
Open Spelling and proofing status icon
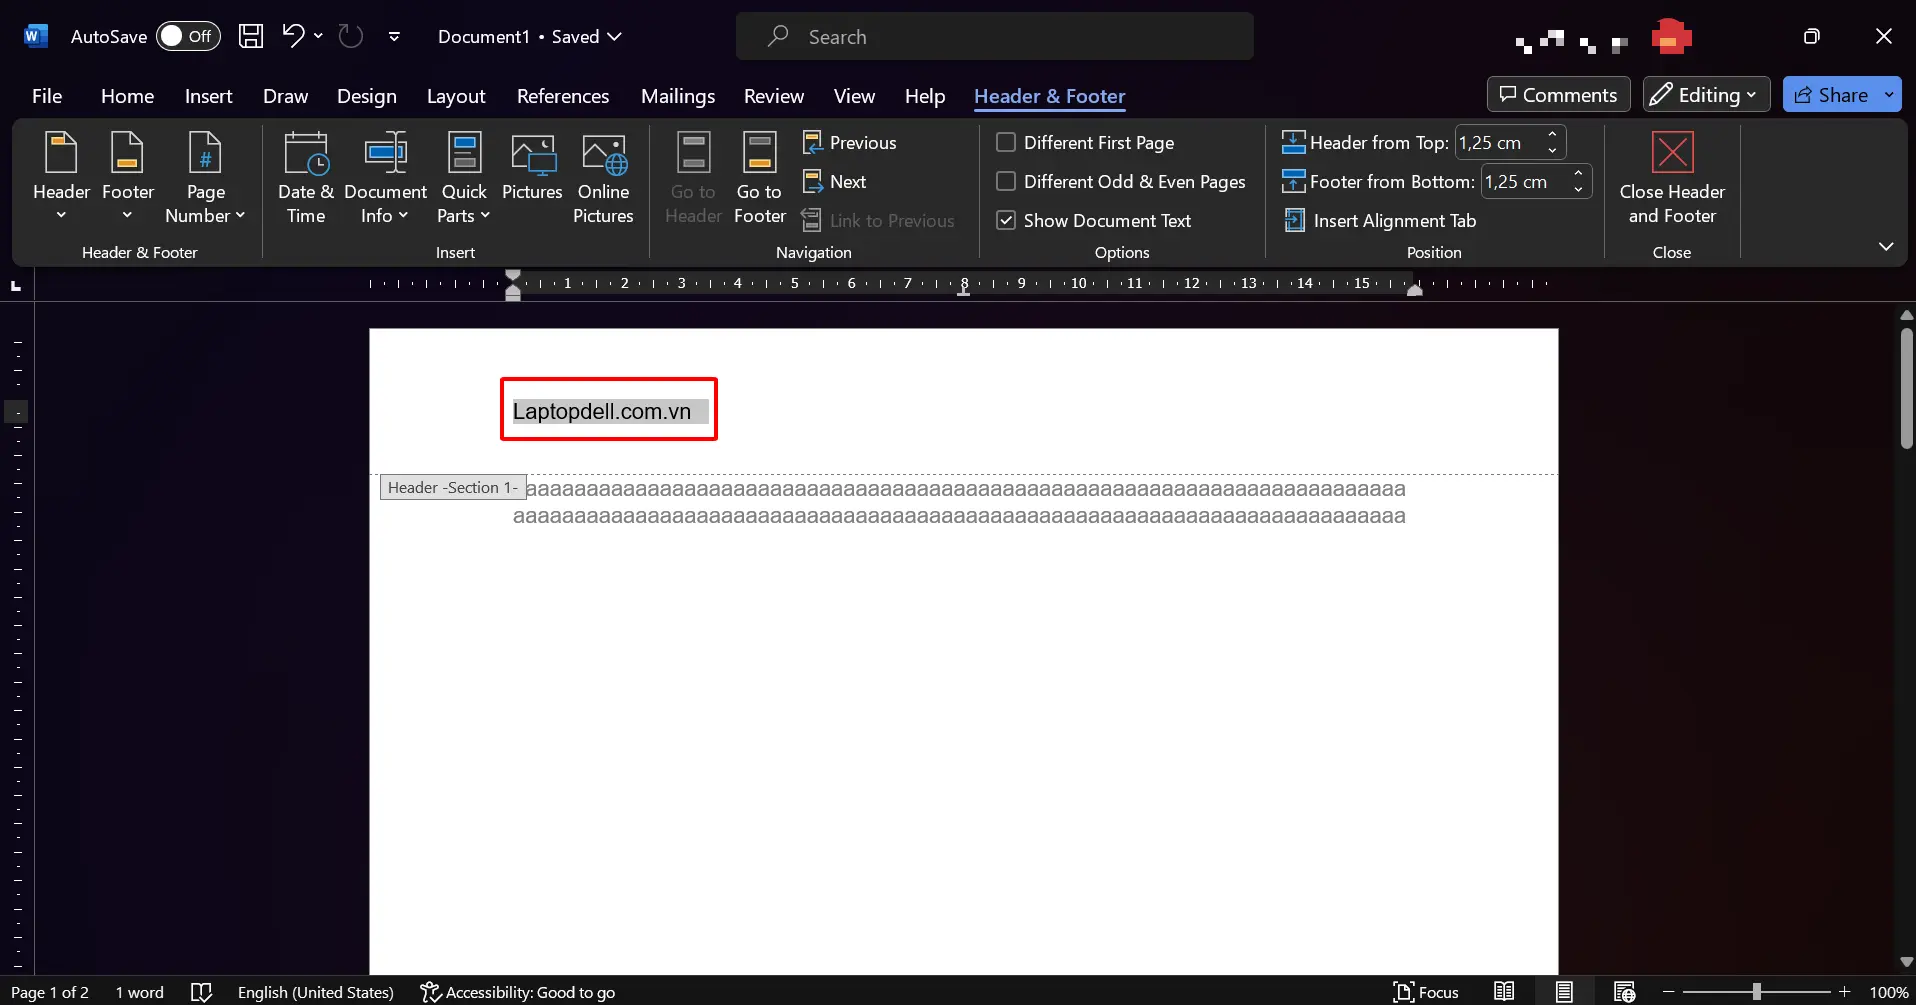201,992
